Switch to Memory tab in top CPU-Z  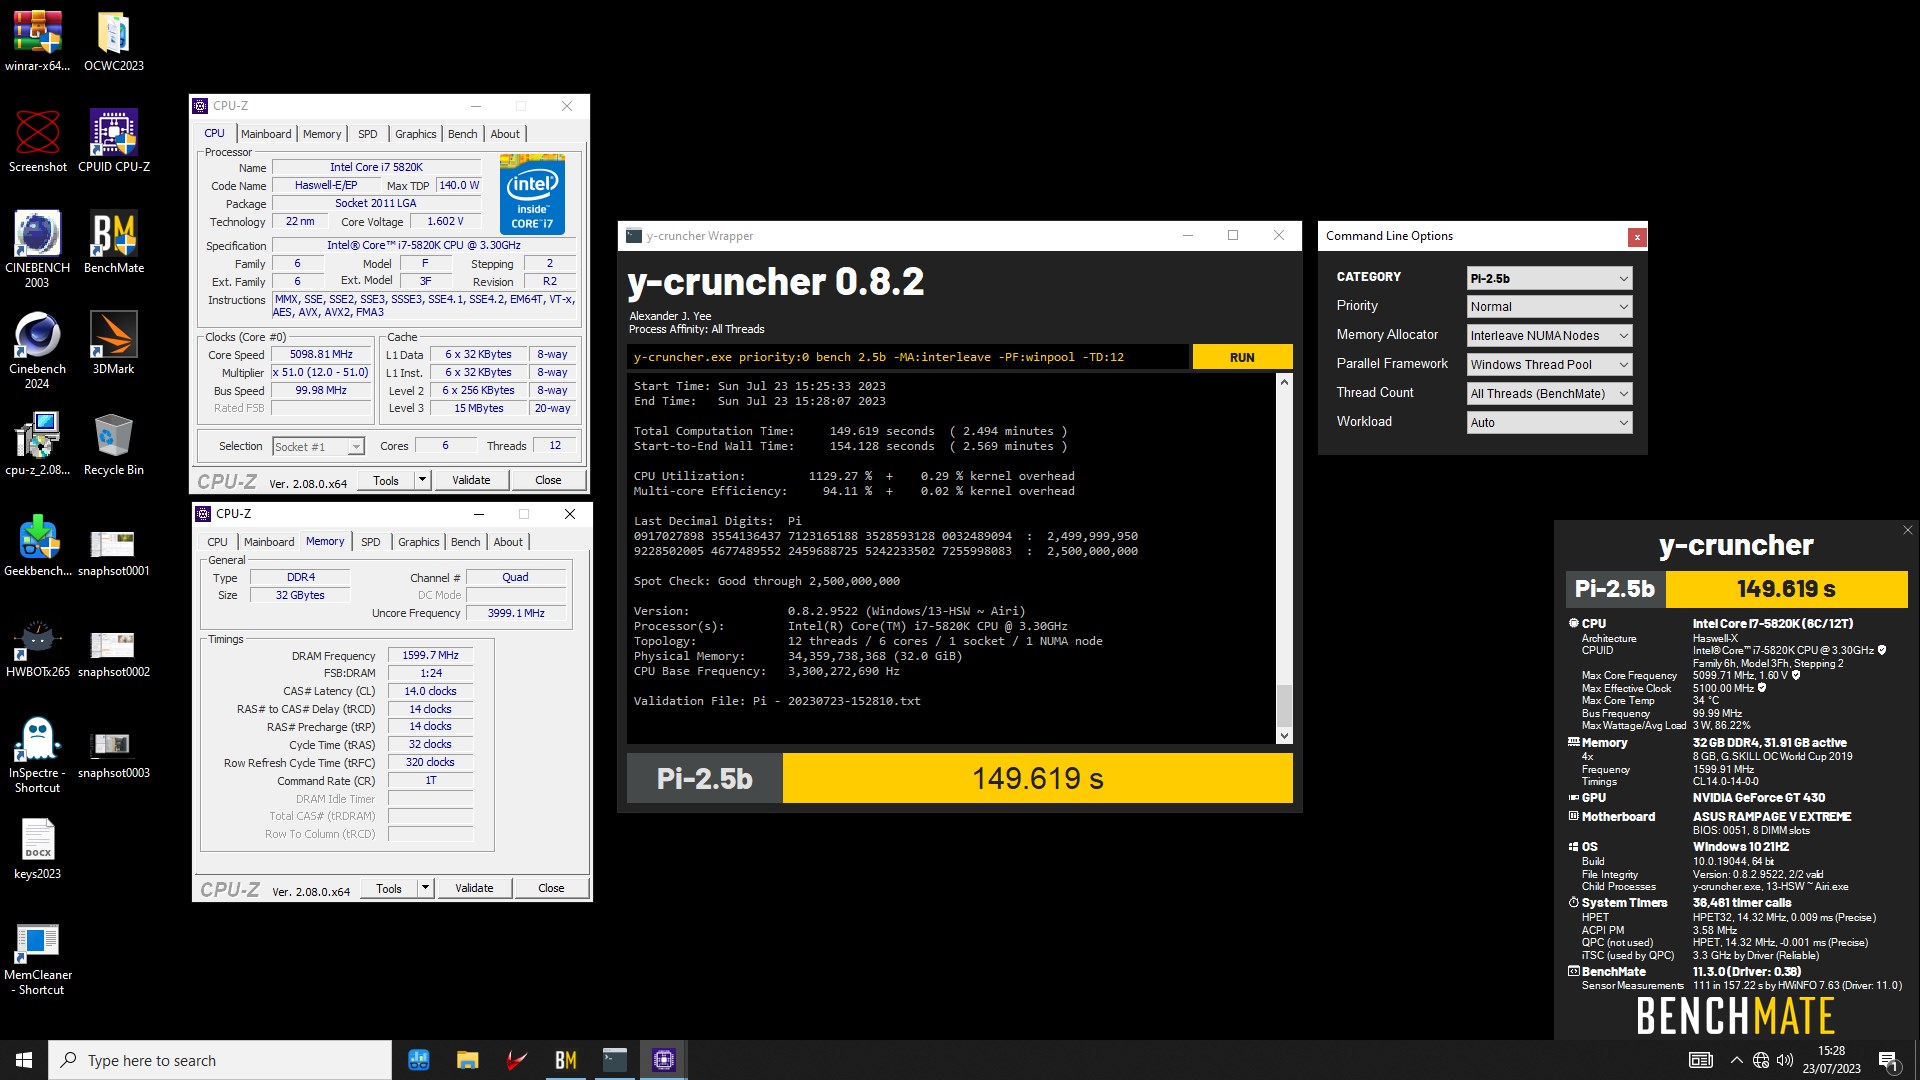click(322, 133)
